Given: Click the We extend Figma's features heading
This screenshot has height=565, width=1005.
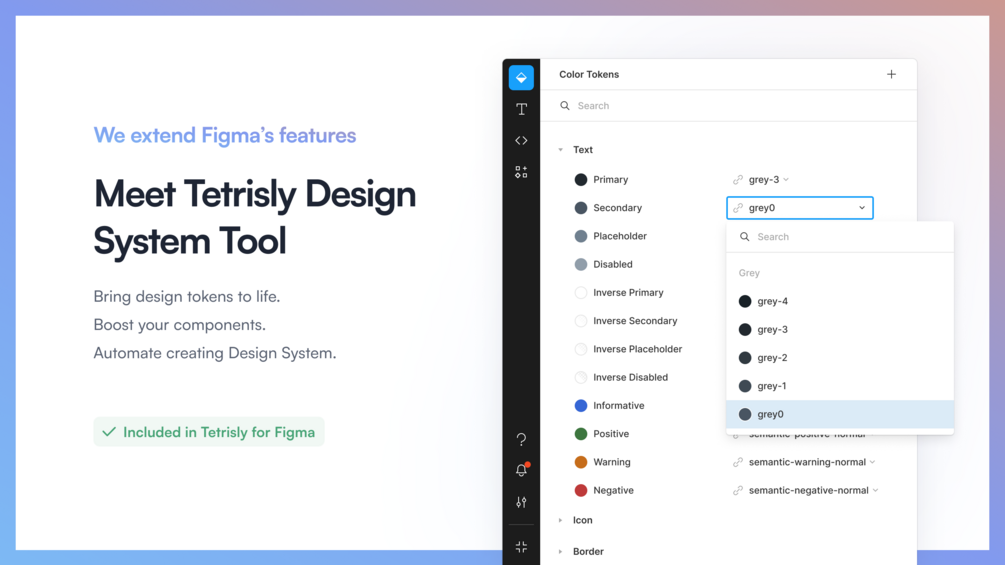Looking at the screenshot, I should tap(224, 135).
